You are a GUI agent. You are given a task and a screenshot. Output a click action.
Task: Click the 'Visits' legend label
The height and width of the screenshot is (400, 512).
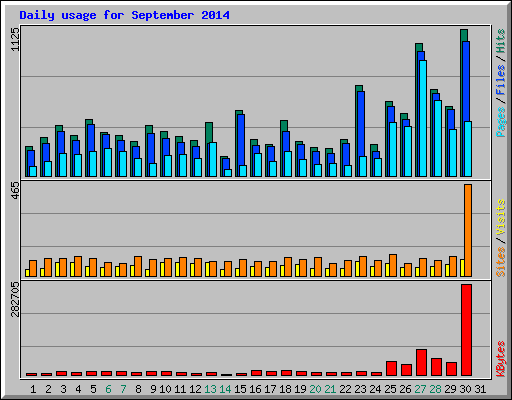click(501, 218)
